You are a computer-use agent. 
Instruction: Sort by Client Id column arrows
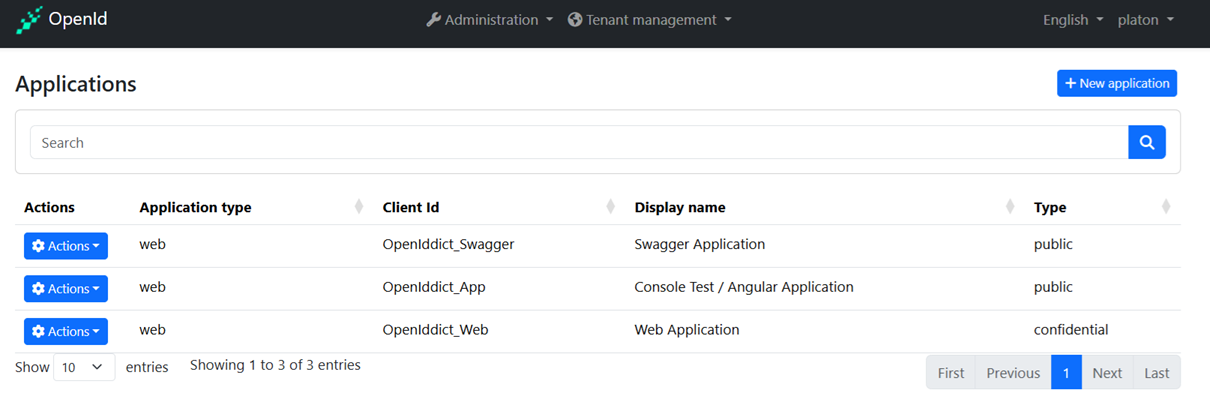click(x=610, y=207)
